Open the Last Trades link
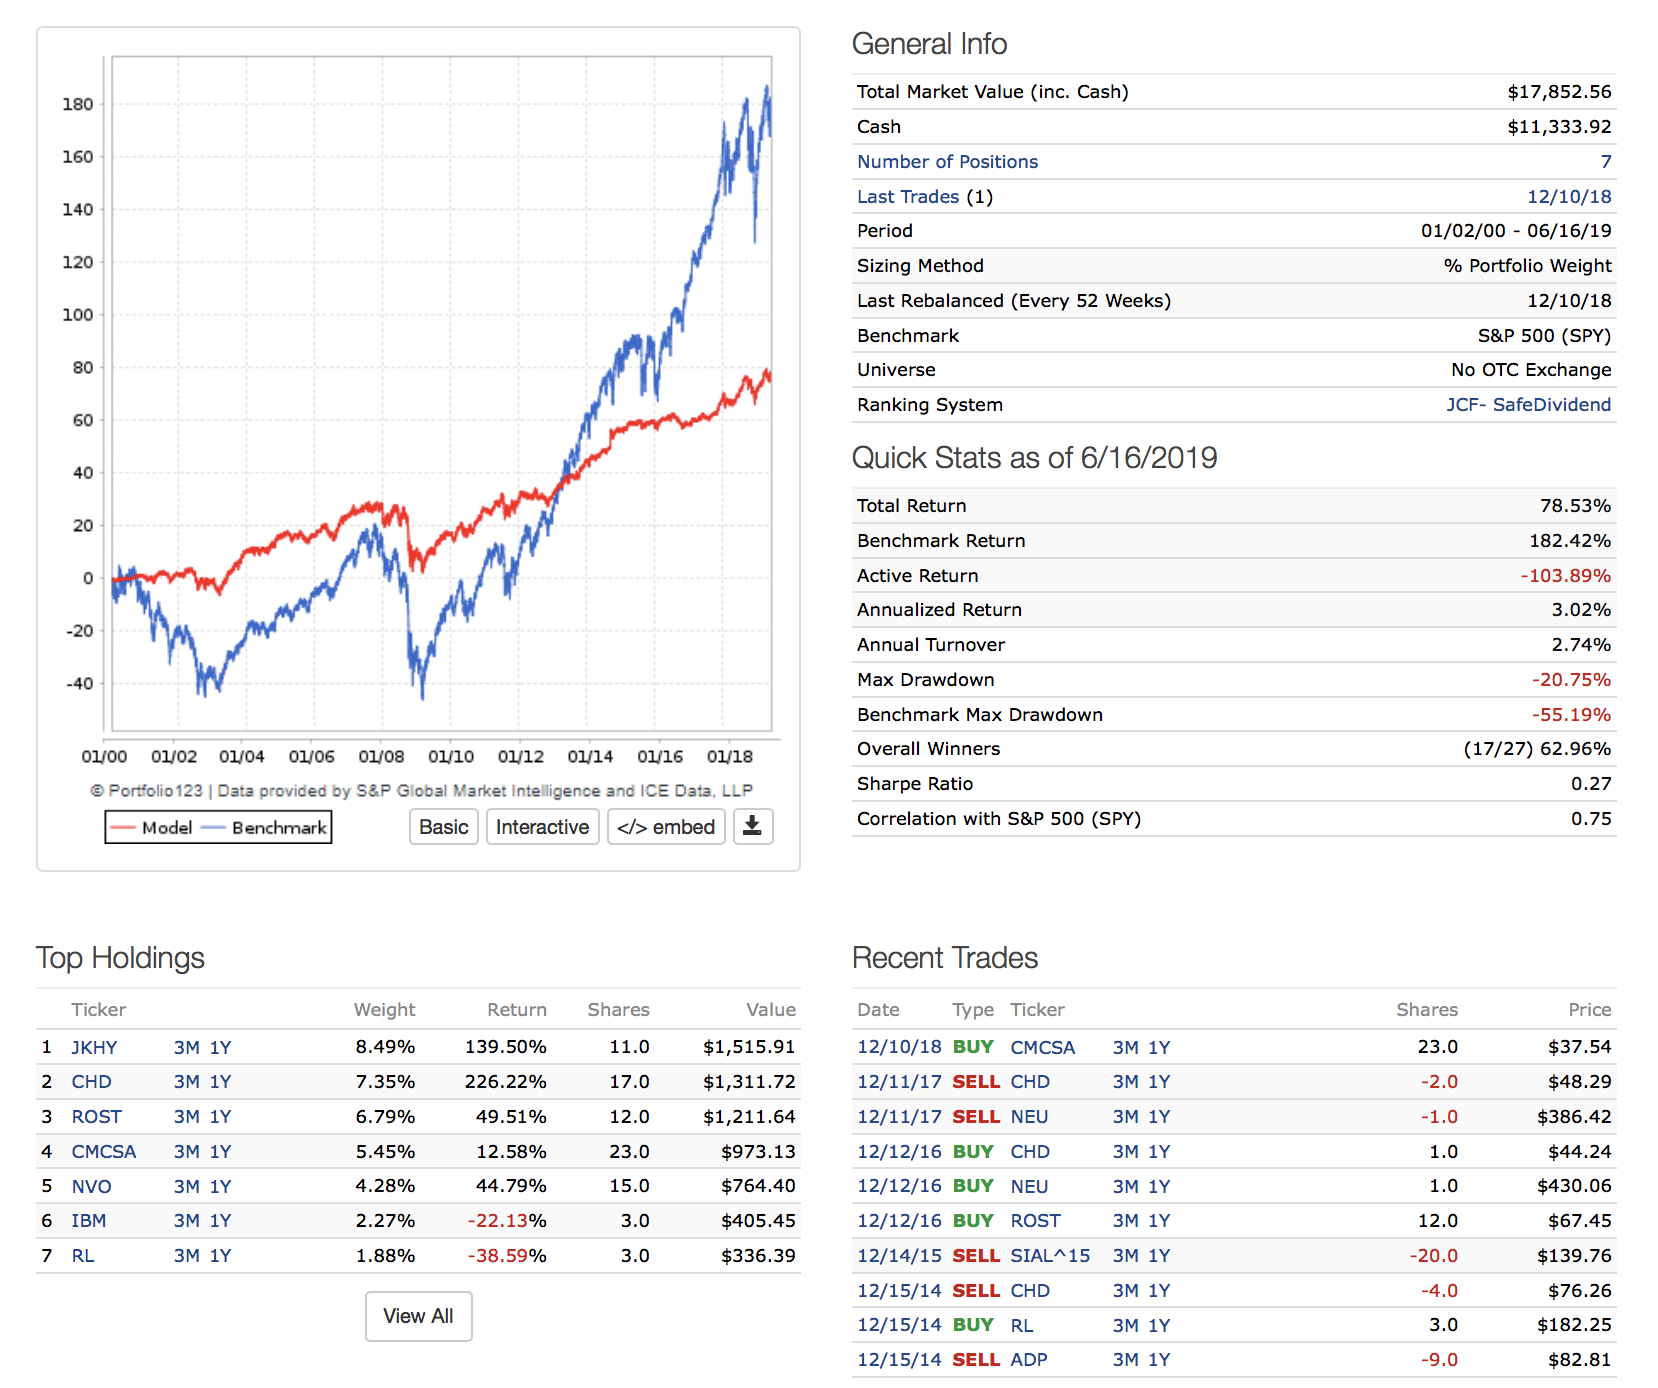Screen dimensions: 1658x1388 tap(908, 197)
